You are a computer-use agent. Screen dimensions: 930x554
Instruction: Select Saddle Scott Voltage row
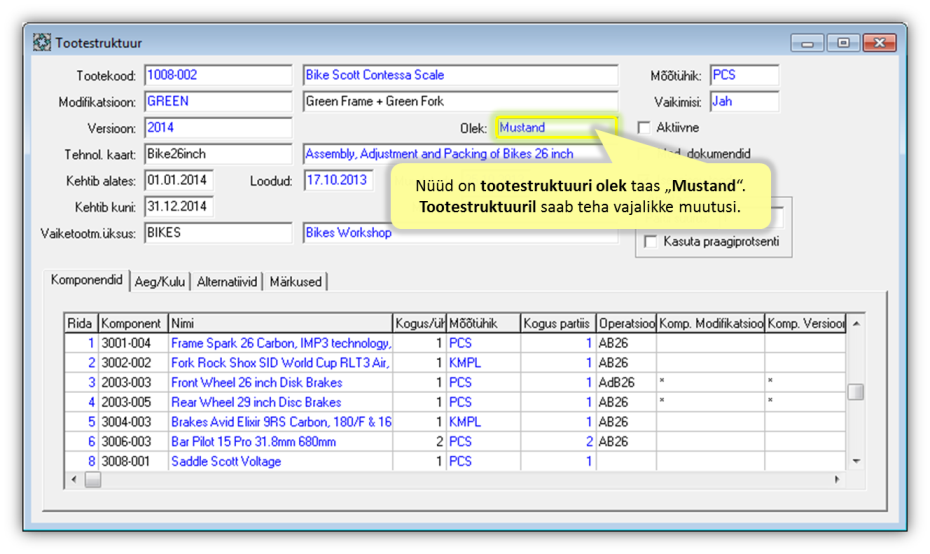[455, 461]
